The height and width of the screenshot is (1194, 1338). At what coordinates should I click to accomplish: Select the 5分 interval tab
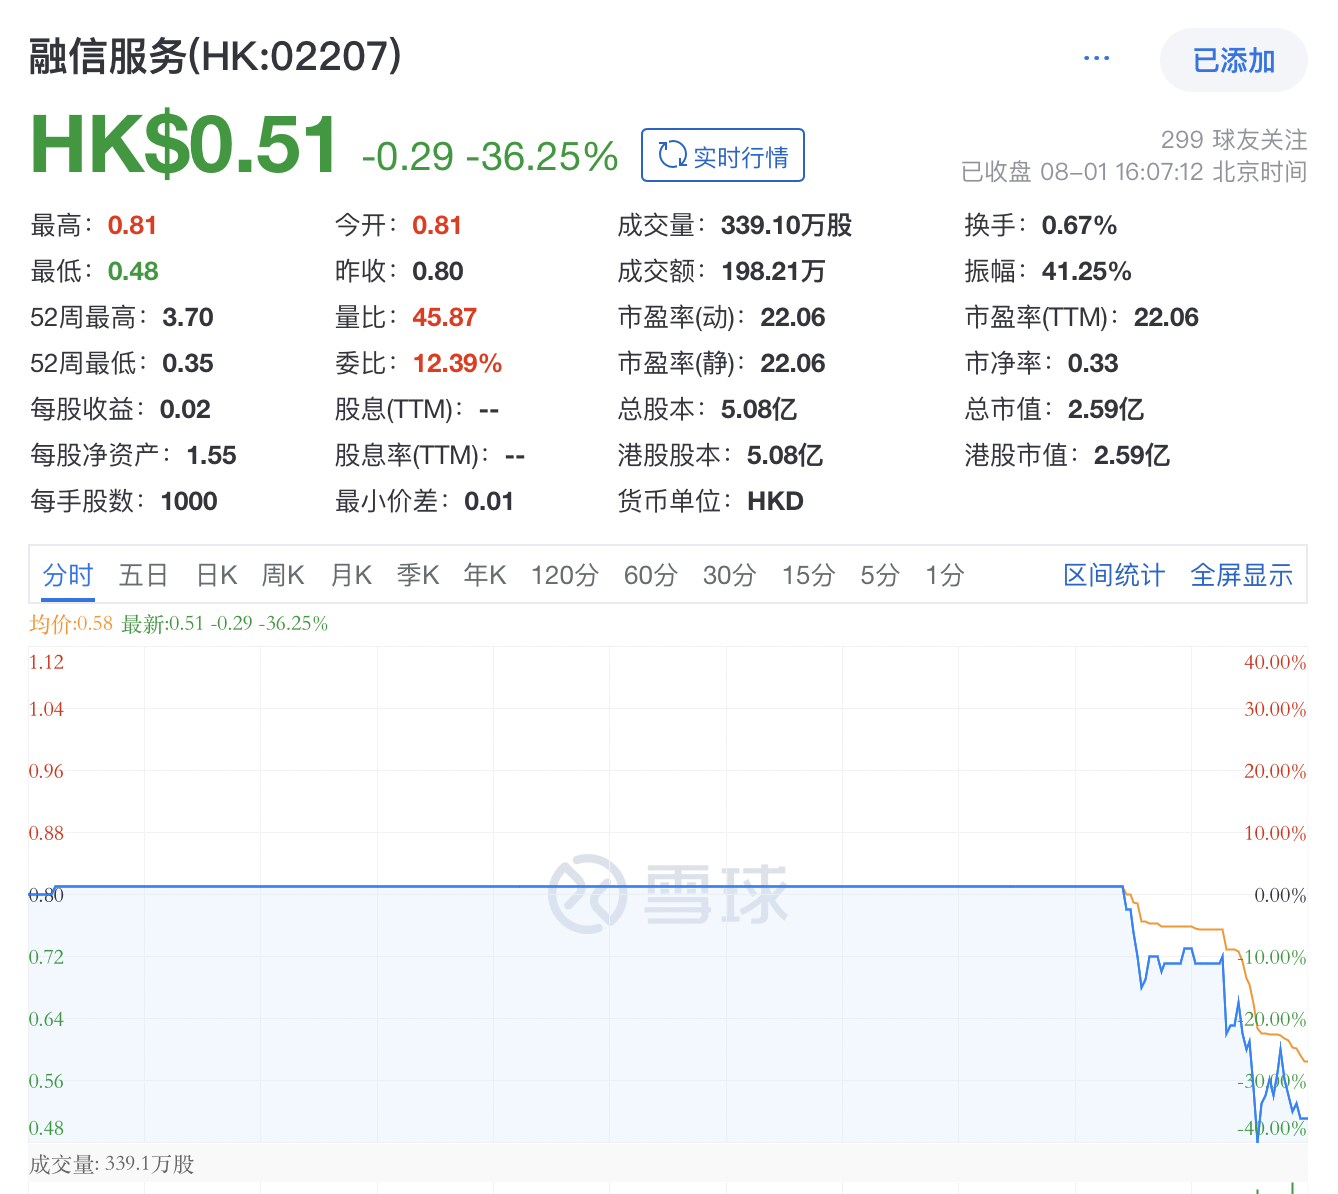(880, 575)
